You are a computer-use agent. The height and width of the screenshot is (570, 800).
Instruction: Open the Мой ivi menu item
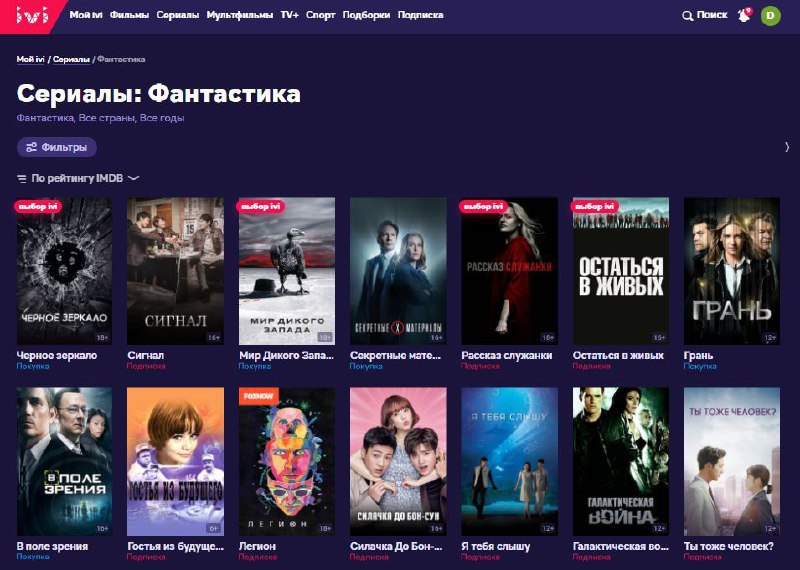tap(86, 15)
